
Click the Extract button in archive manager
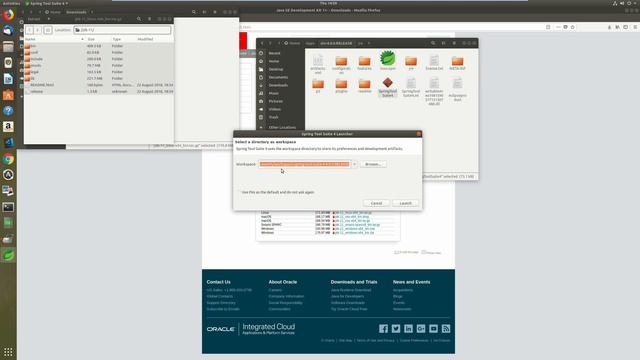click(34, 19)
